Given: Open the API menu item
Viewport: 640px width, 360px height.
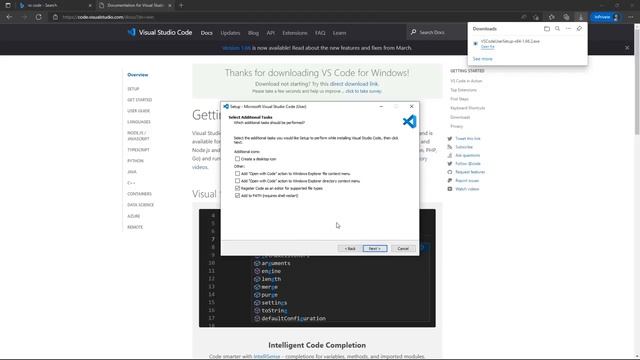Looking at the screenshot, I should 271,33.
